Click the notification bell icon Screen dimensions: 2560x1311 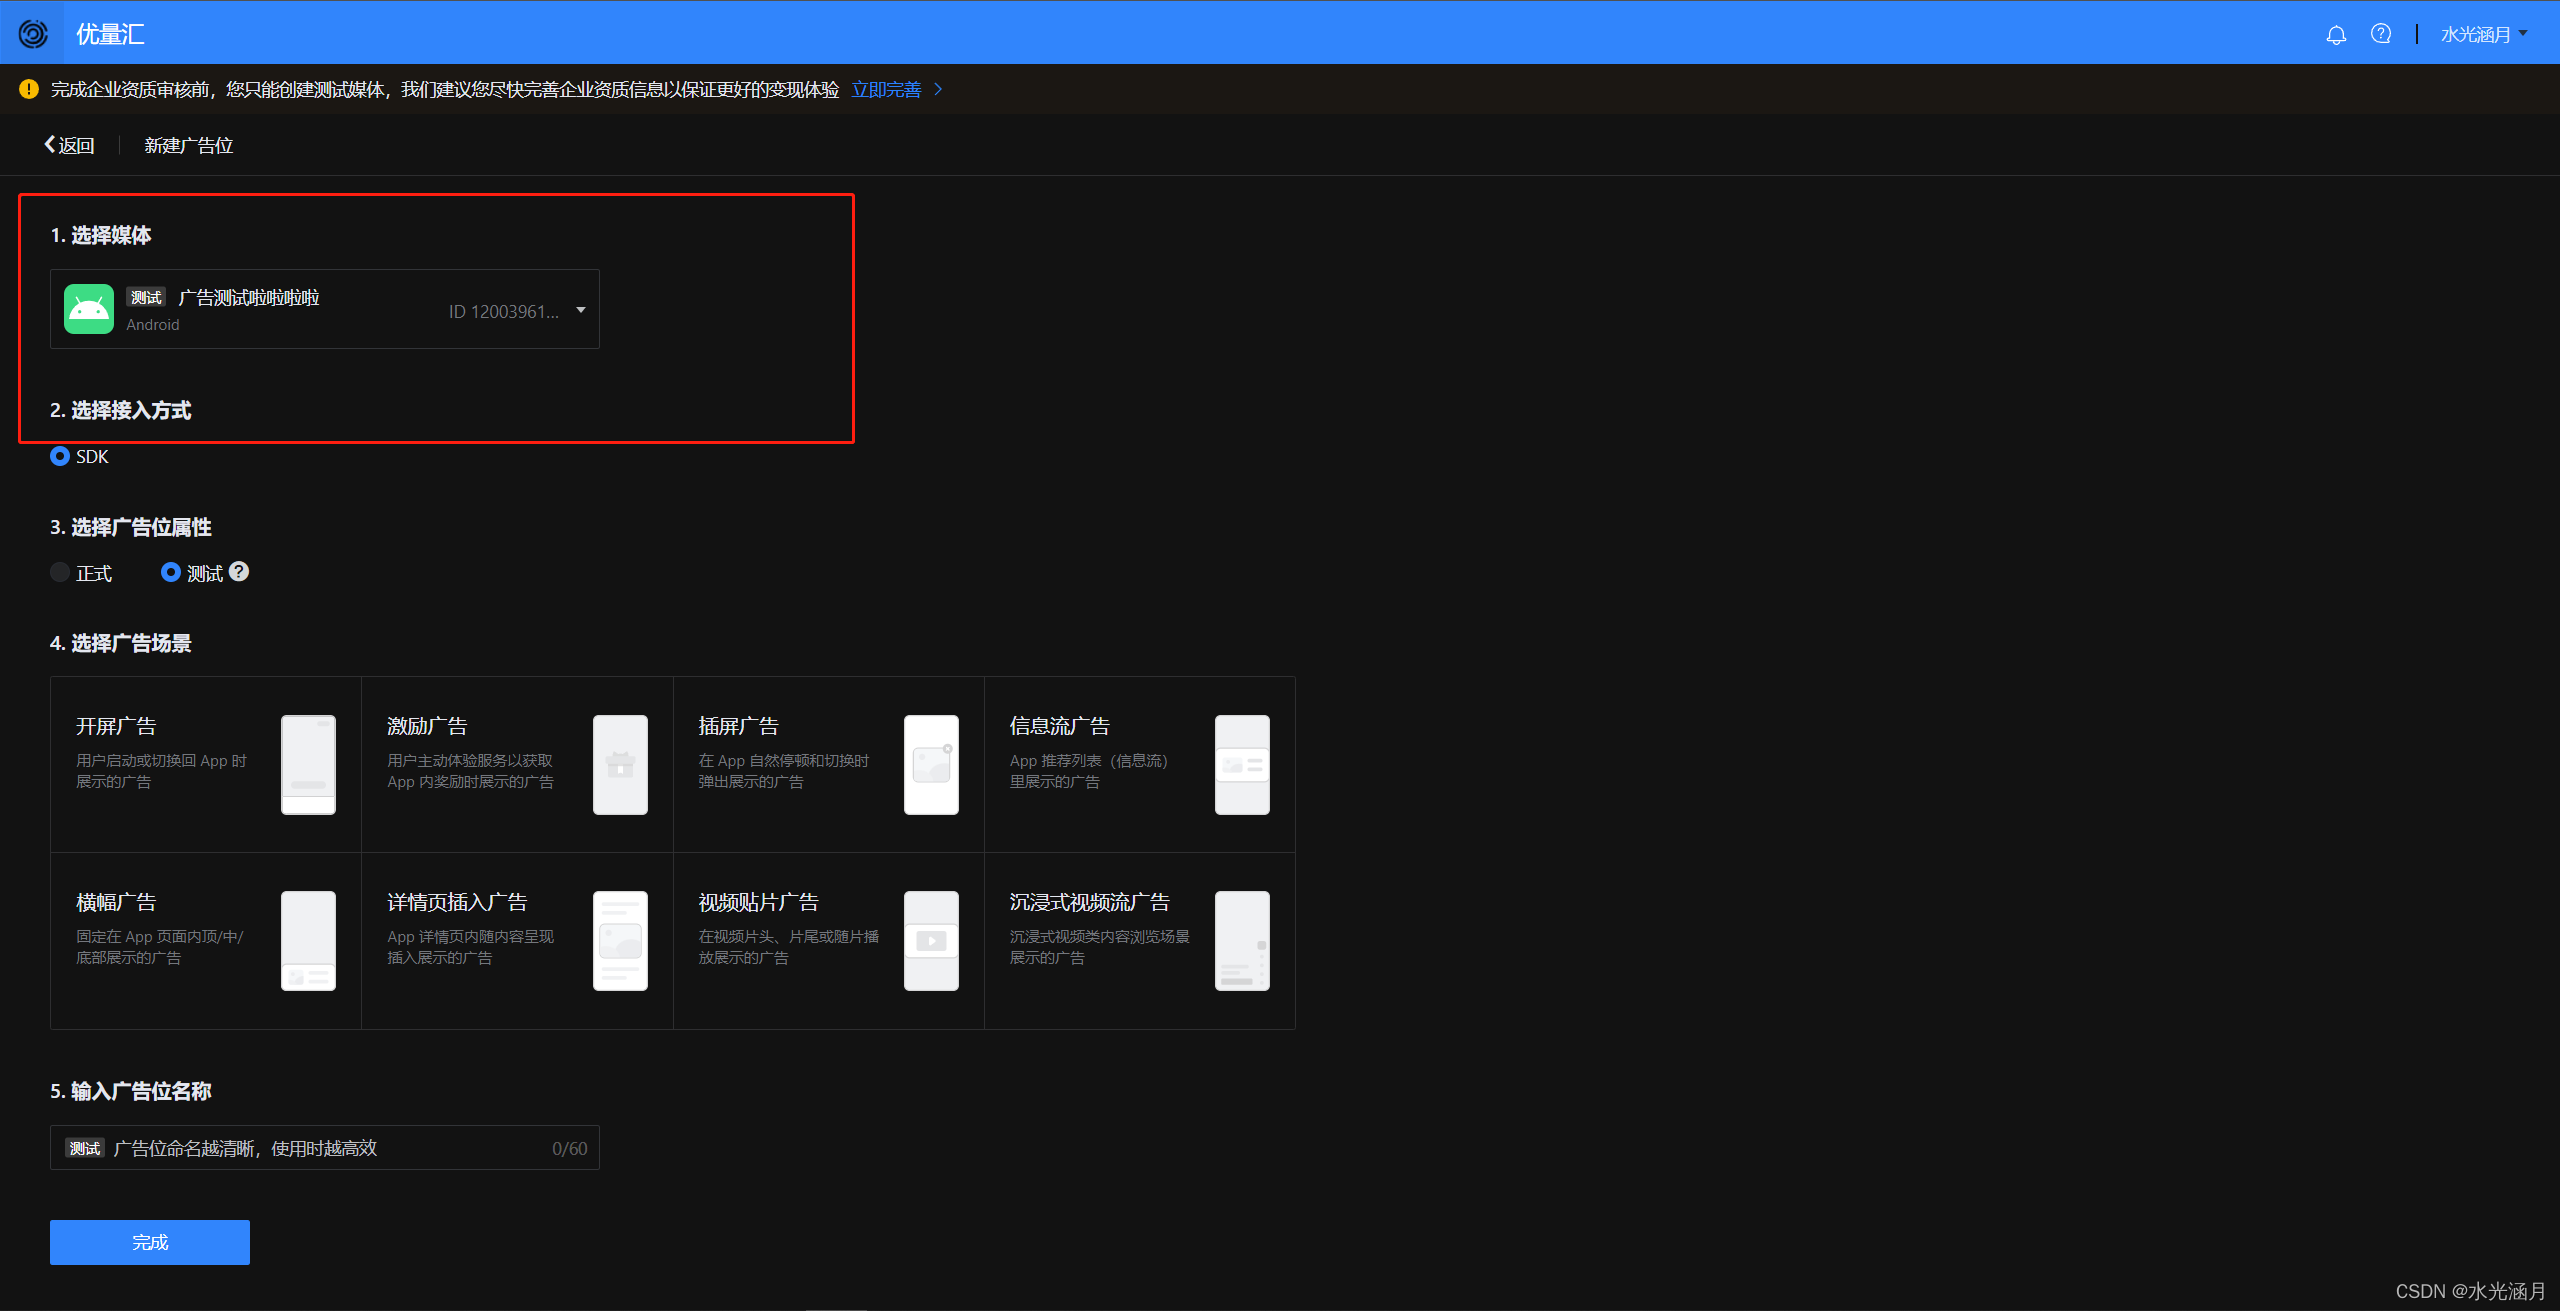tap(2336, 35)
